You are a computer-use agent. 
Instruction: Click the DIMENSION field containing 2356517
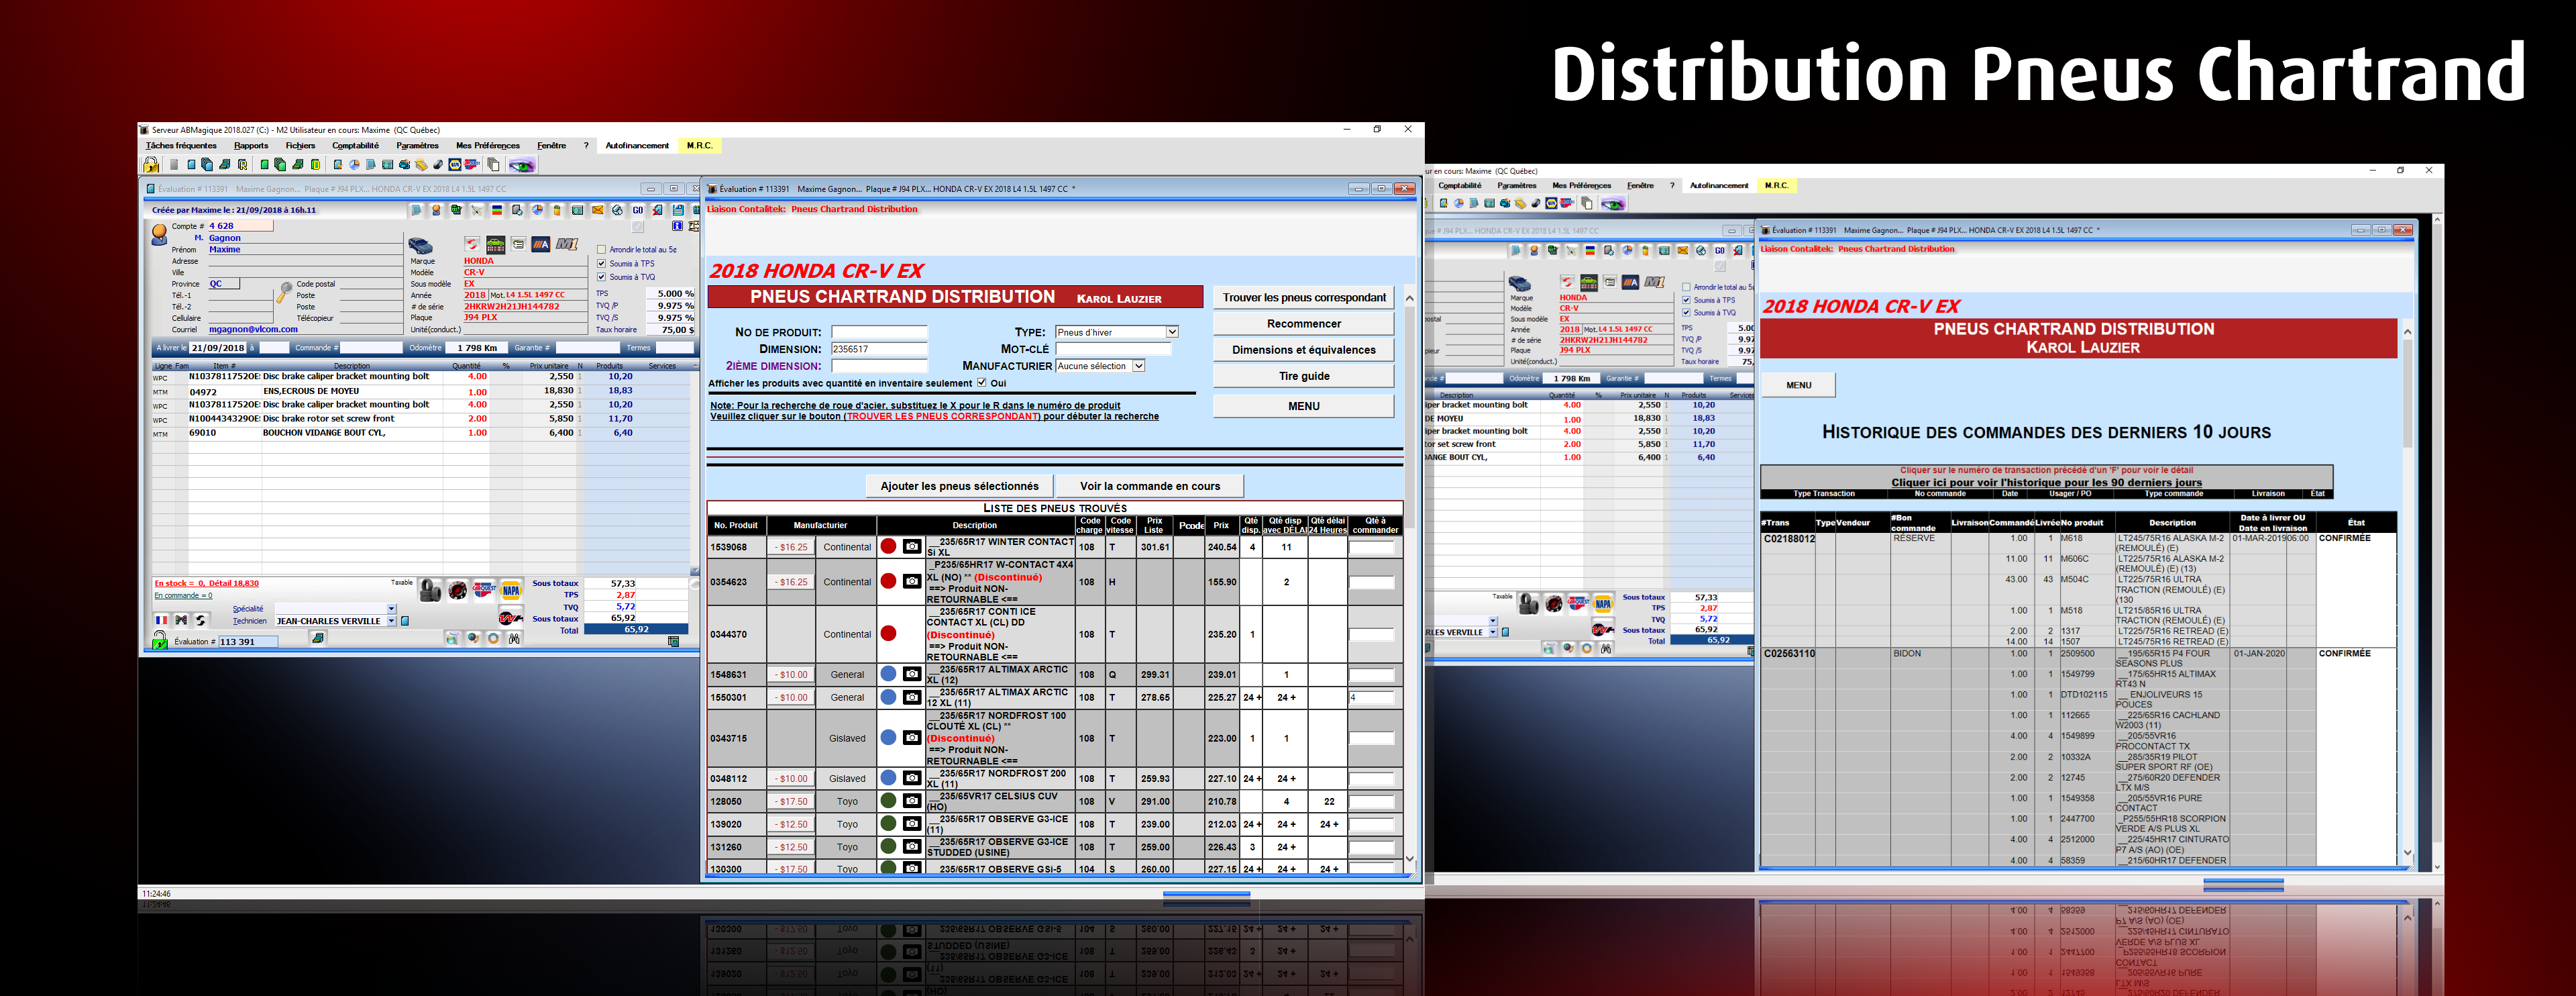[x=879, y=349]
